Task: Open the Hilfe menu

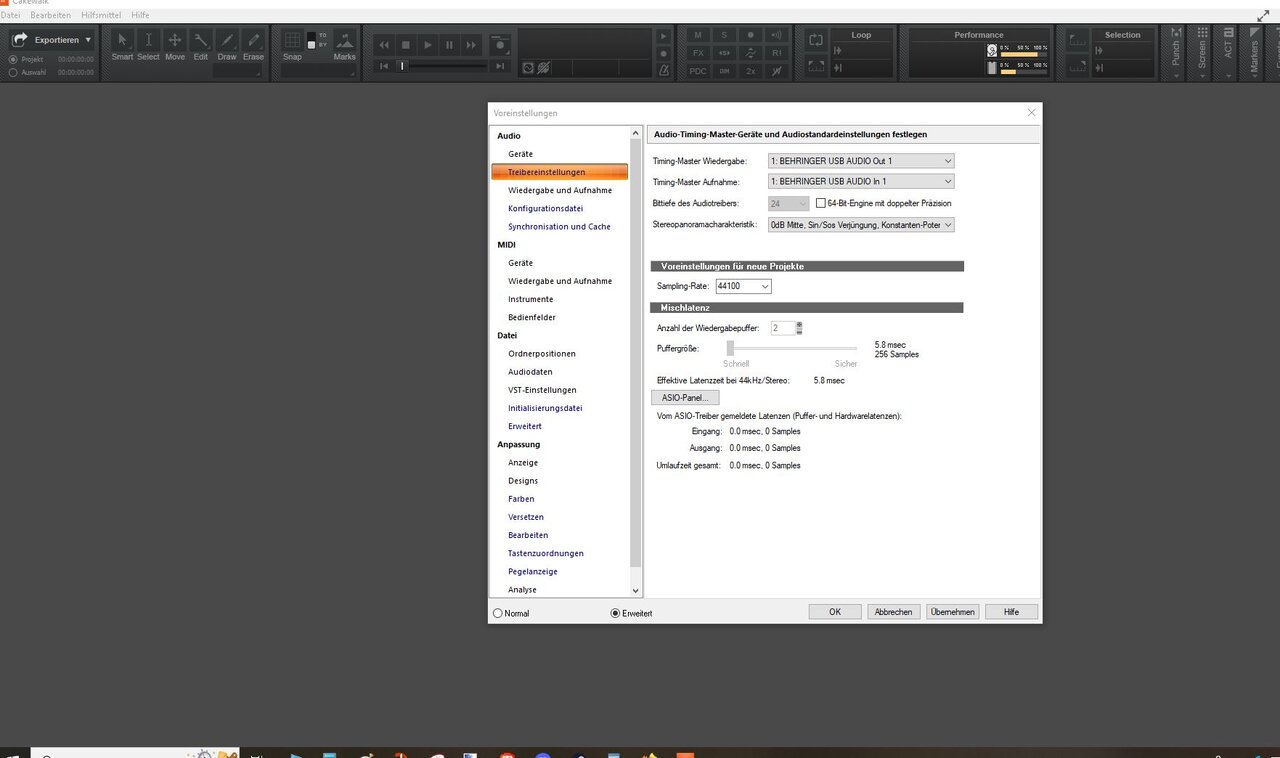Action: 141,15
